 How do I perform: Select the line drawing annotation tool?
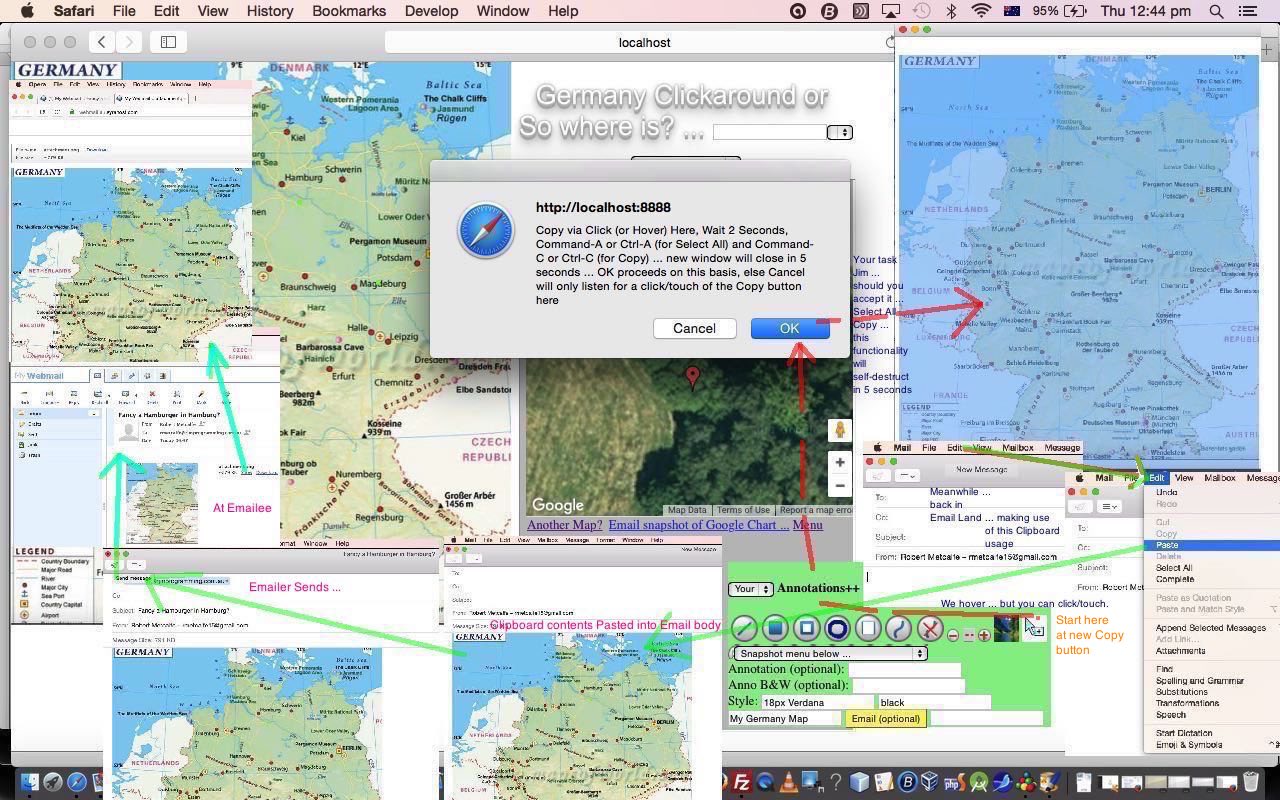point(744,628)
